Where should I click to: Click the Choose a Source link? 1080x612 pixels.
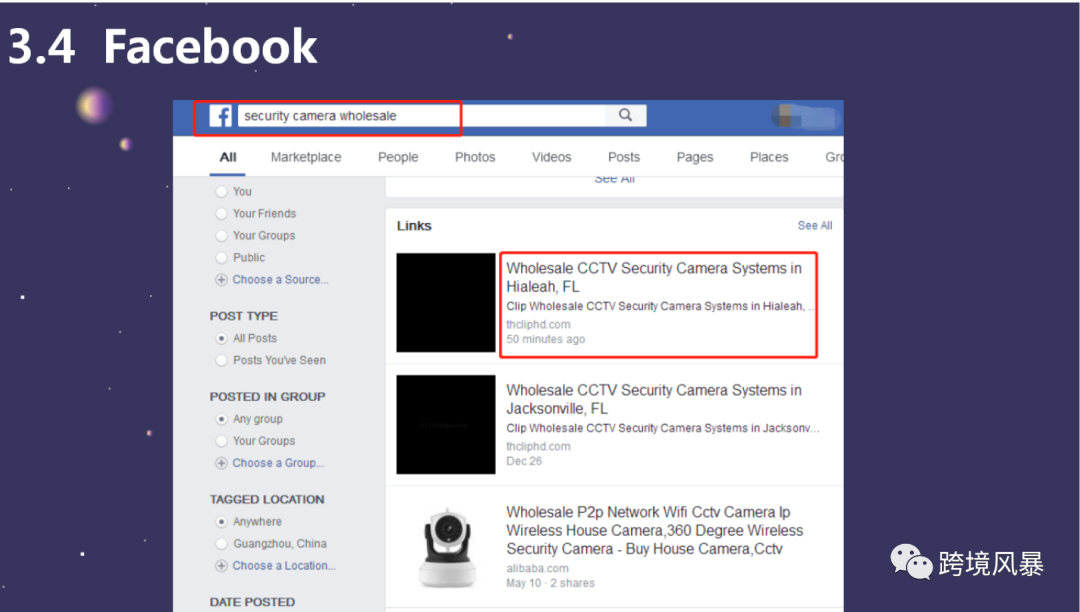(280, 279)
